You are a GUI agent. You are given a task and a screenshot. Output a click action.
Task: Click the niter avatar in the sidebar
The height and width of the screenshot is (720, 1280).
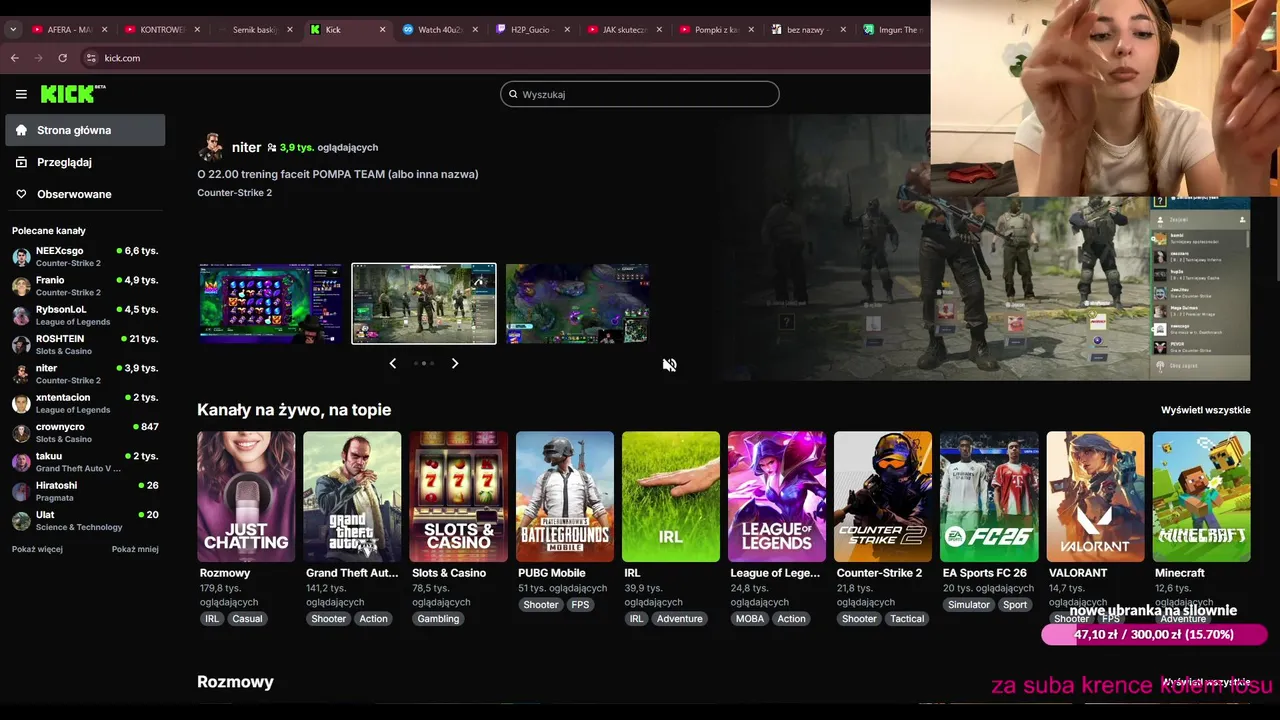21,374
